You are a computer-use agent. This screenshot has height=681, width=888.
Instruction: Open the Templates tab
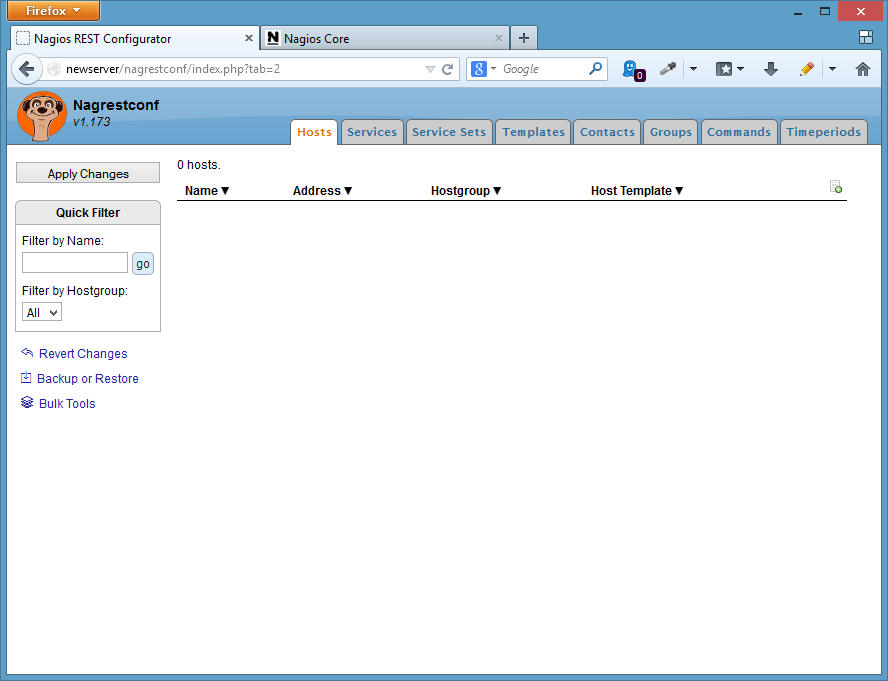[533, 132]
